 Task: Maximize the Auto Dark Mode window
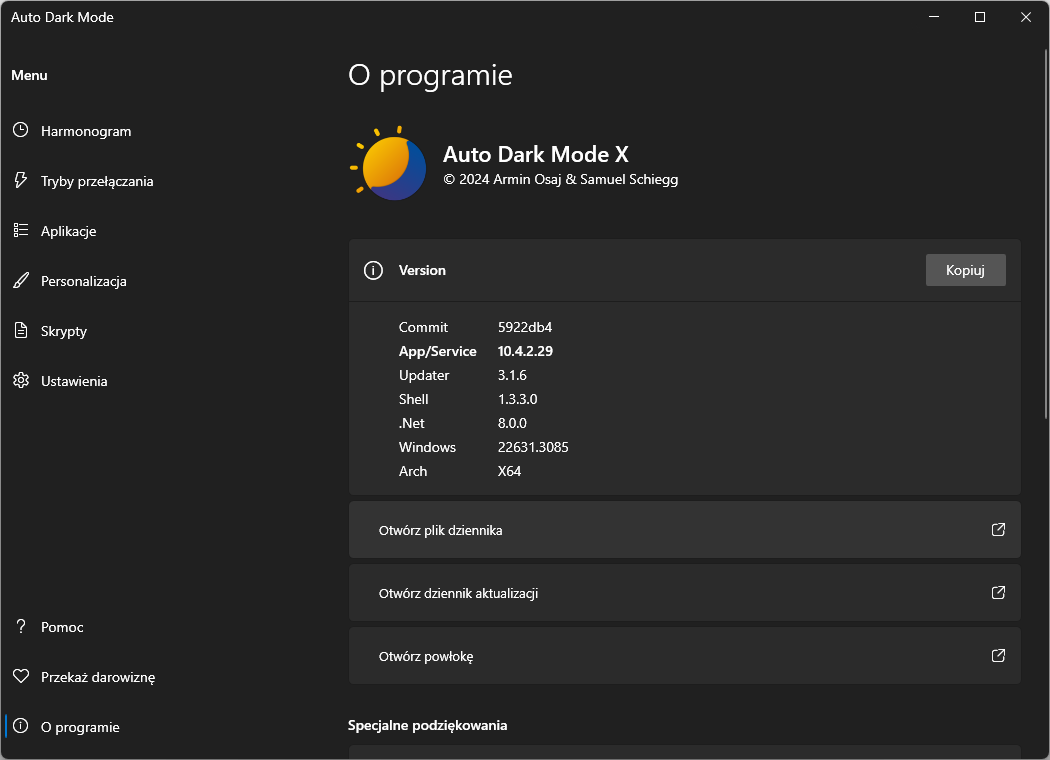(980, 17)
